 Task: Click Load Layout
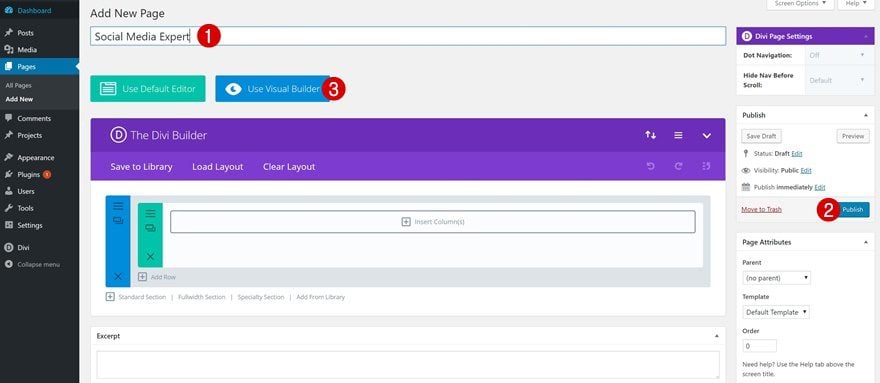218,167
